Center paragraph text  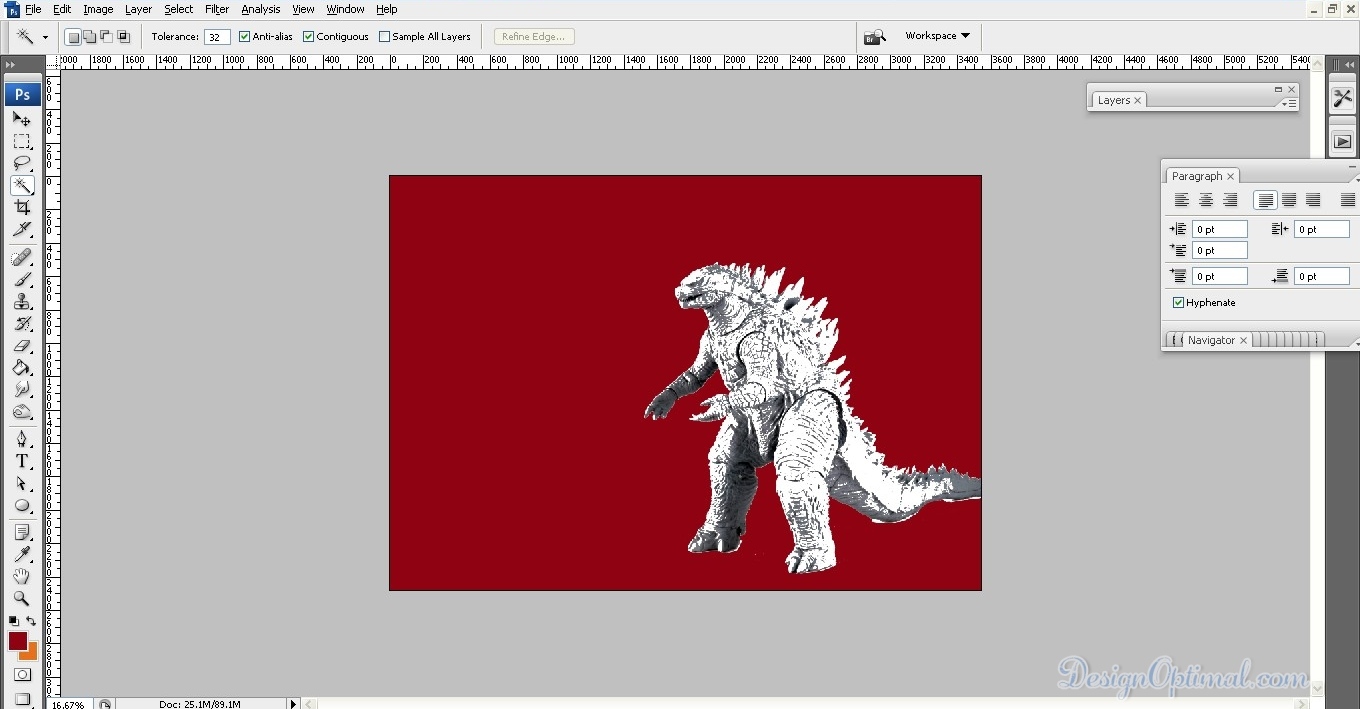[1206, 201]
